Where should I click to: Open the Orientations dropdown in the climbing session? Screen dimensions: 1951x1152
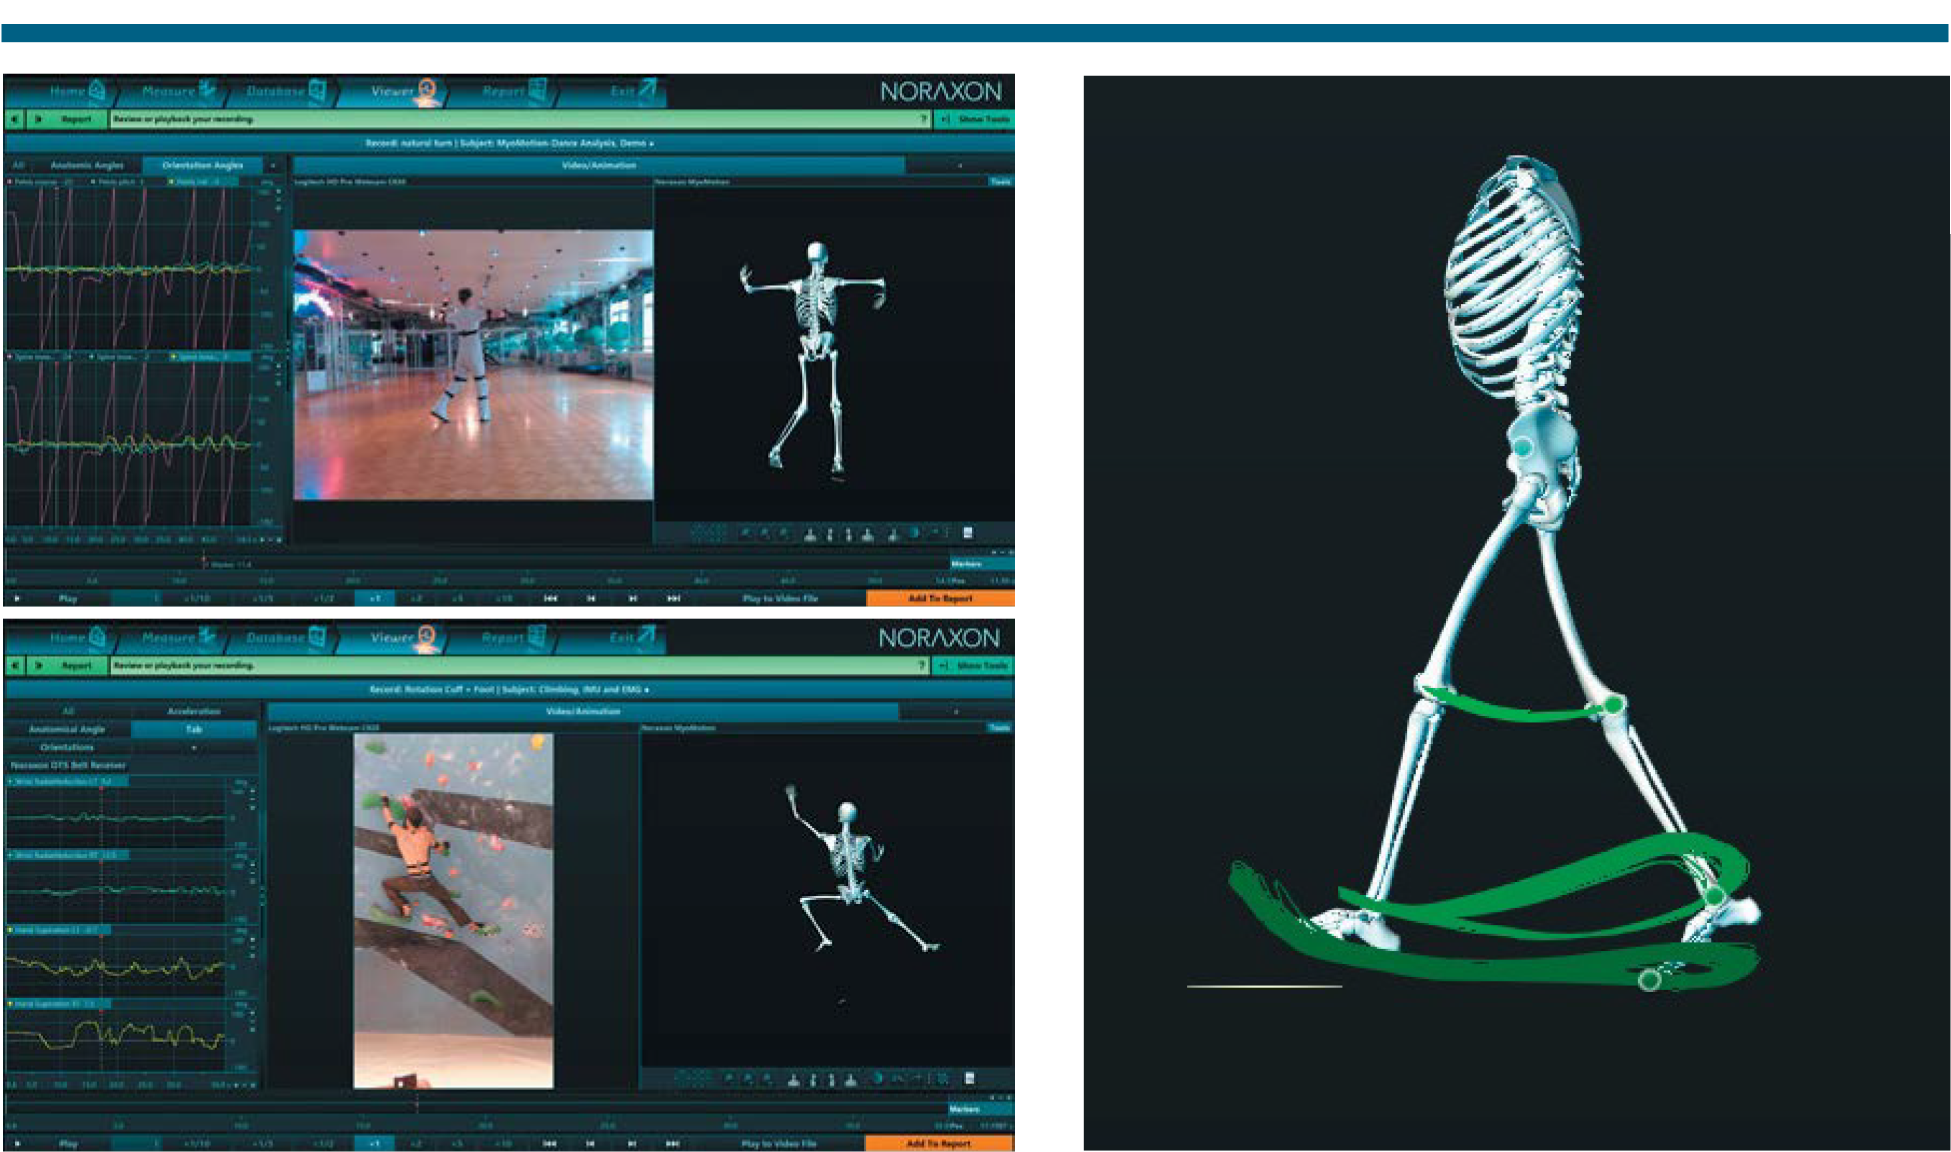(193, 748)
